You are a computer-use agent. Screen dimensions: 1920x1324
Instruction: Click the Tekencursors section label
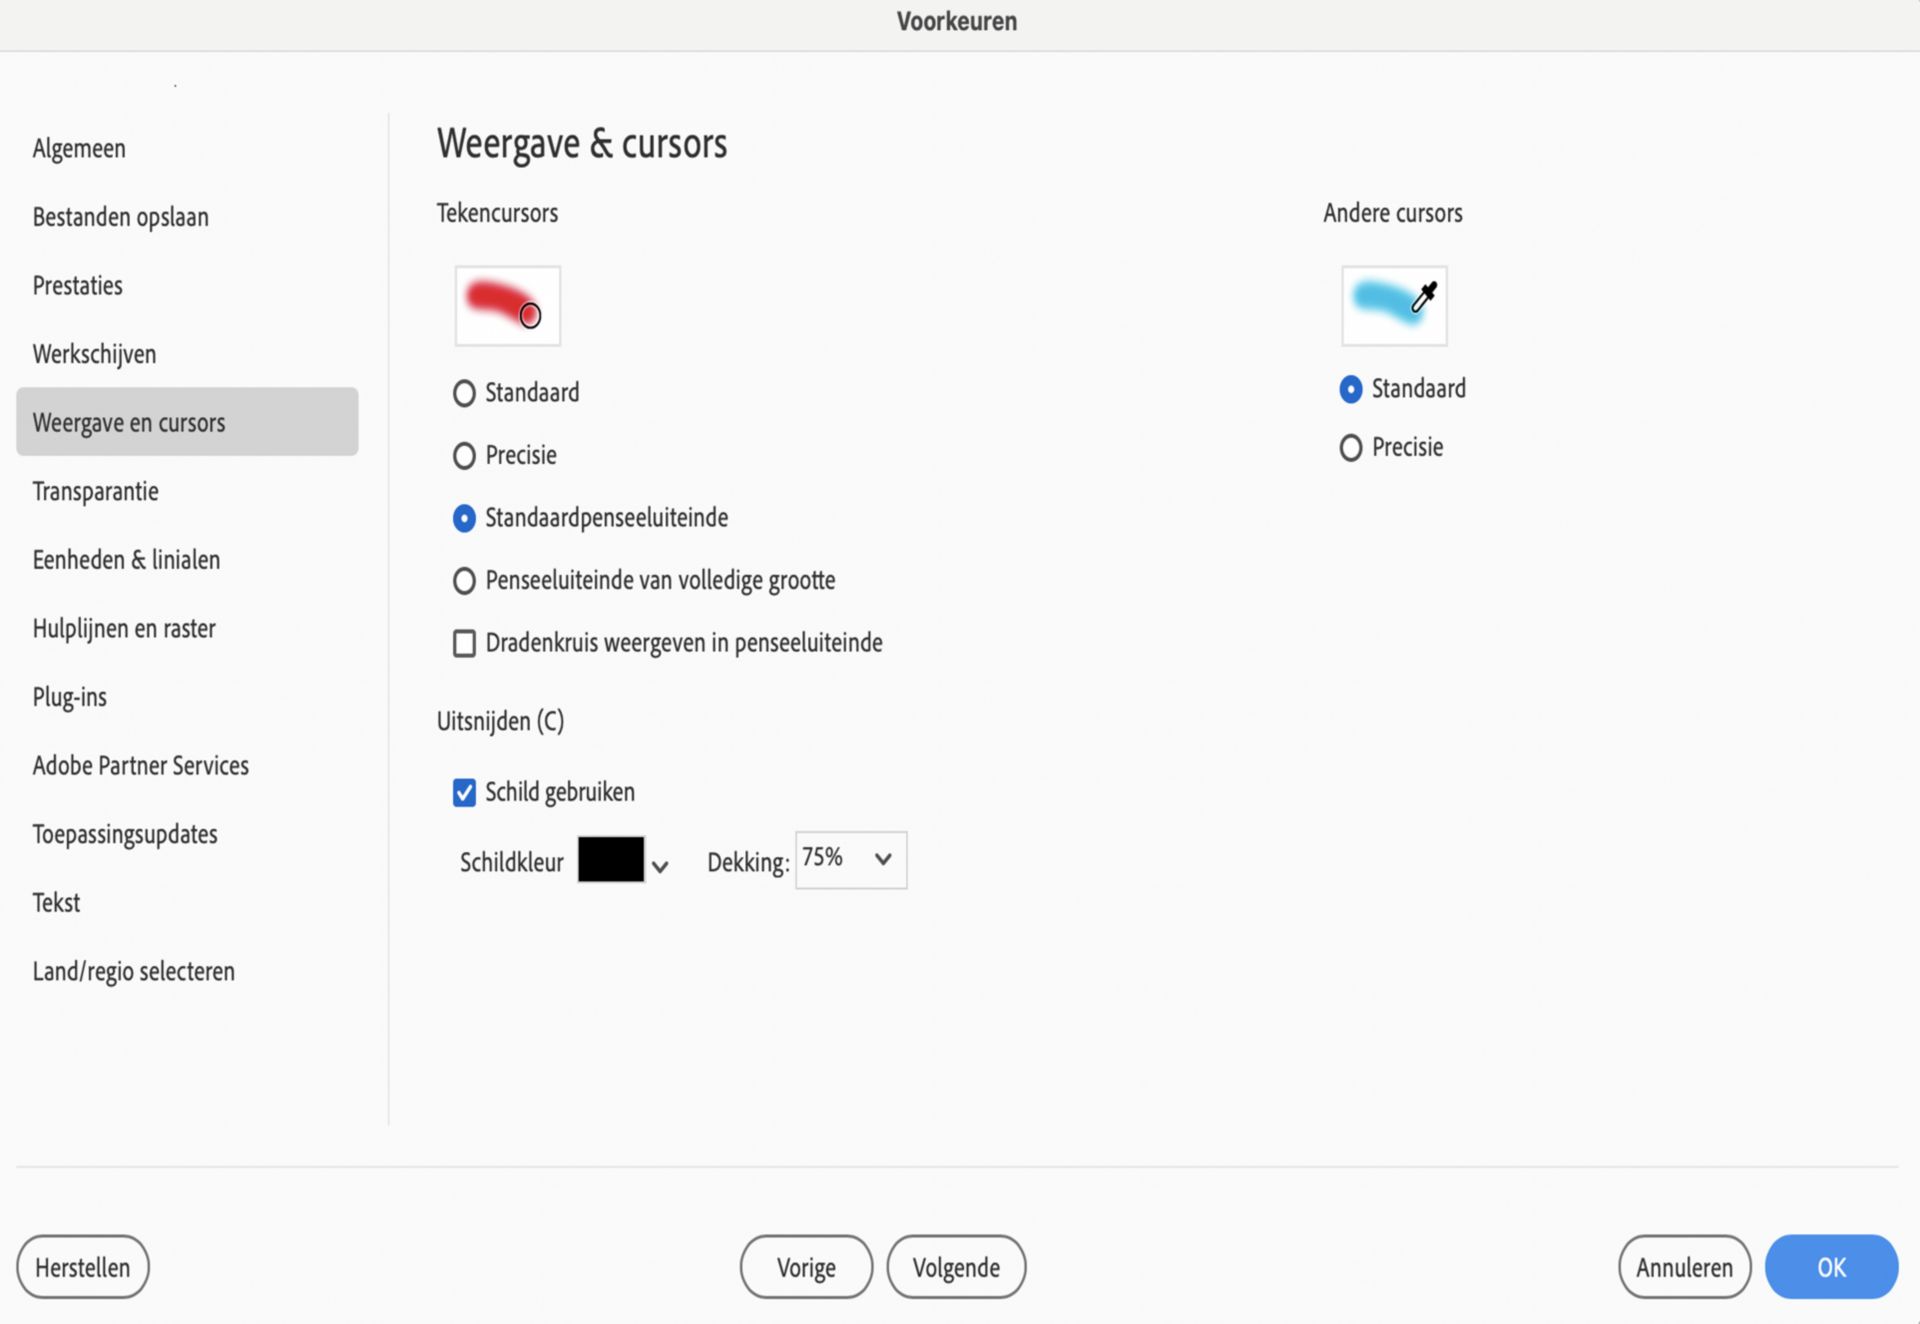[x=497, y=213]
